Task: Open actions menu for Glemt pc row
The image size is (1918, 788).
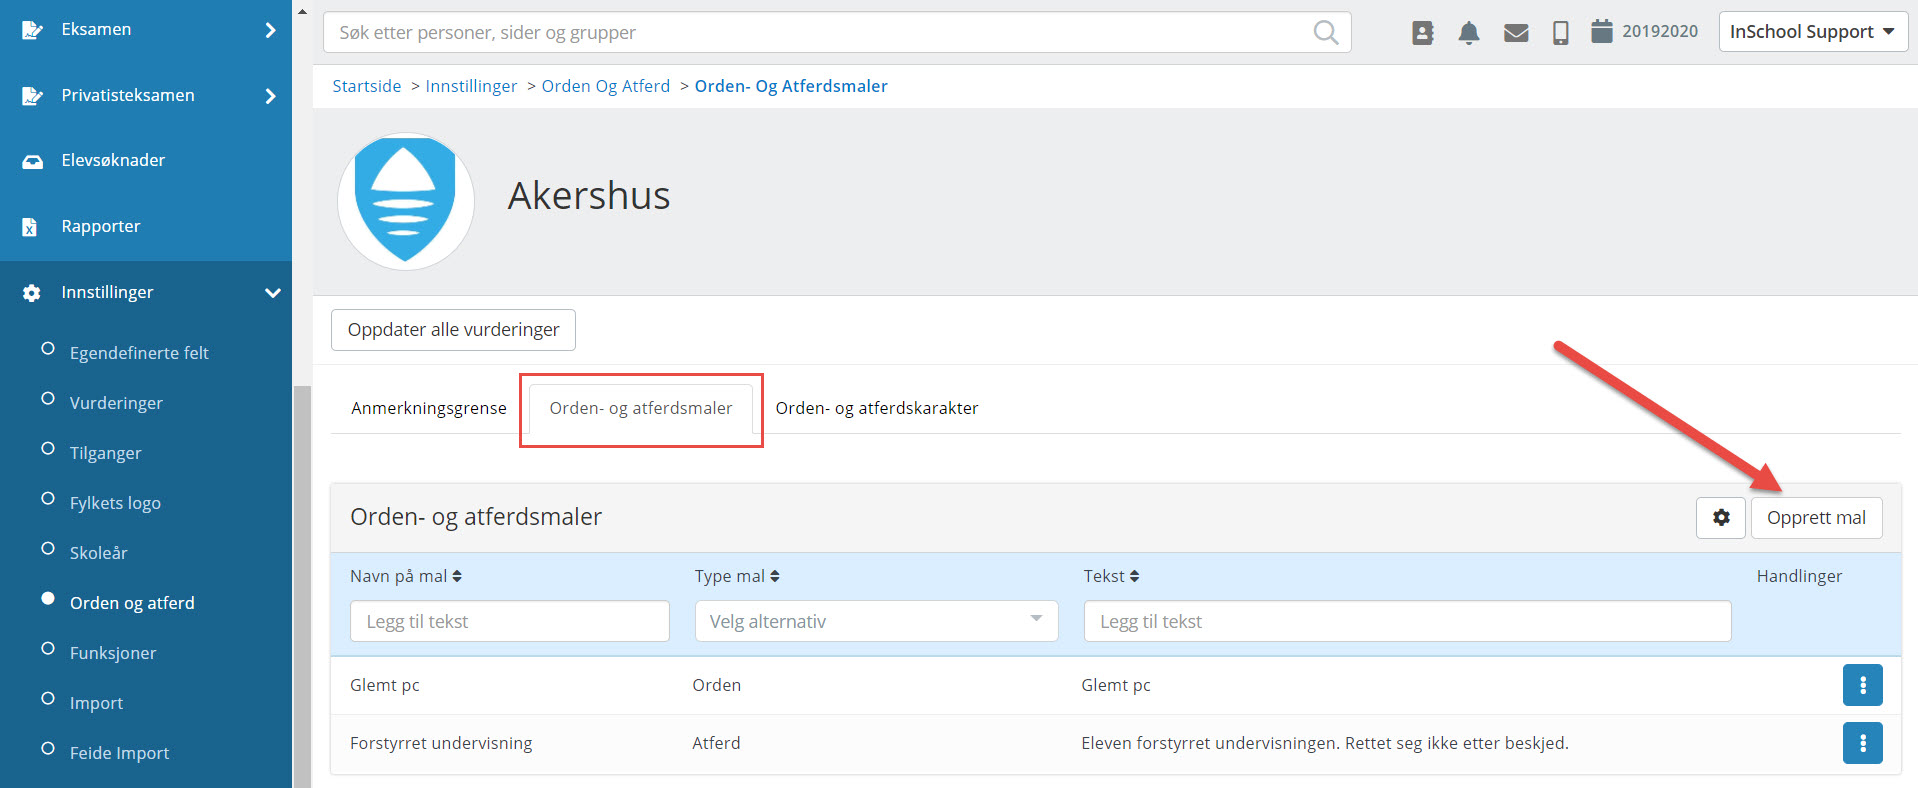Action: [1862, 685]
